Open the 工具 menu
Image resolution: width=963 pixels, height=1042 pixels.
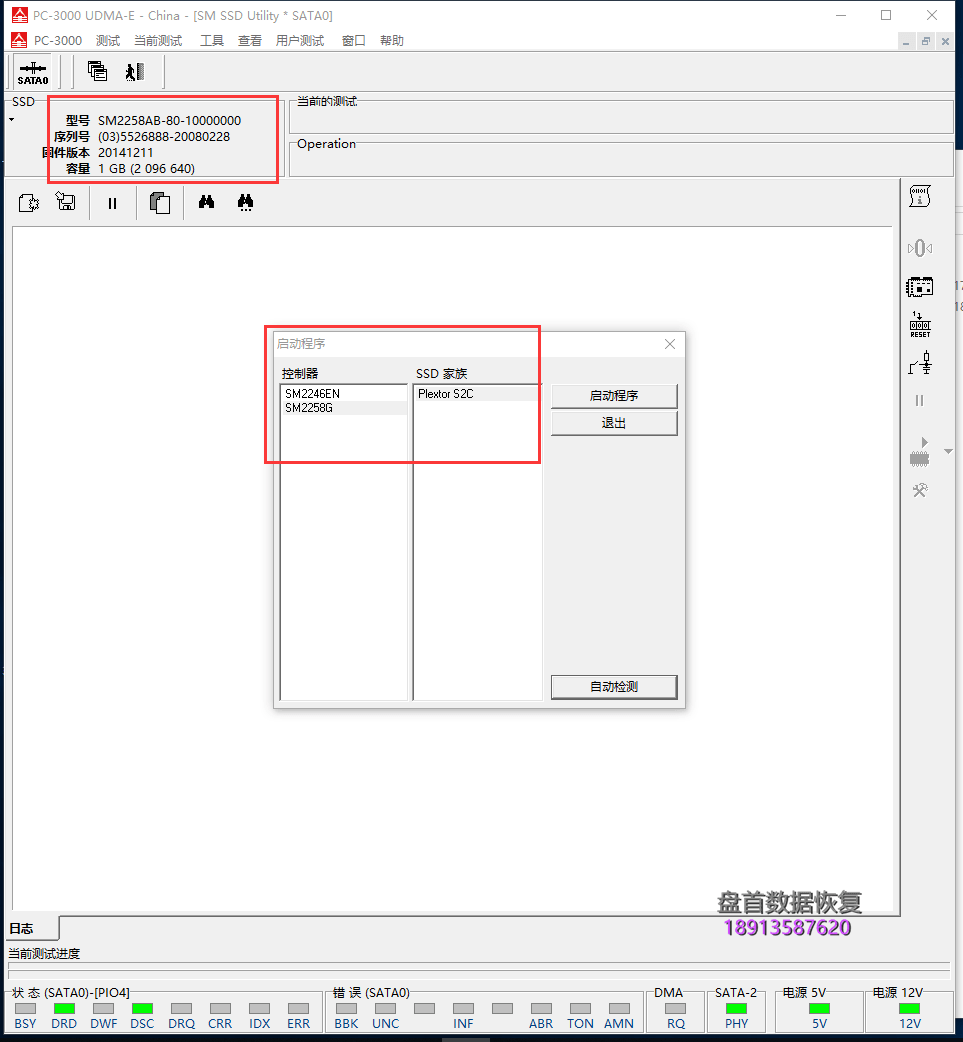pos(212,41)
